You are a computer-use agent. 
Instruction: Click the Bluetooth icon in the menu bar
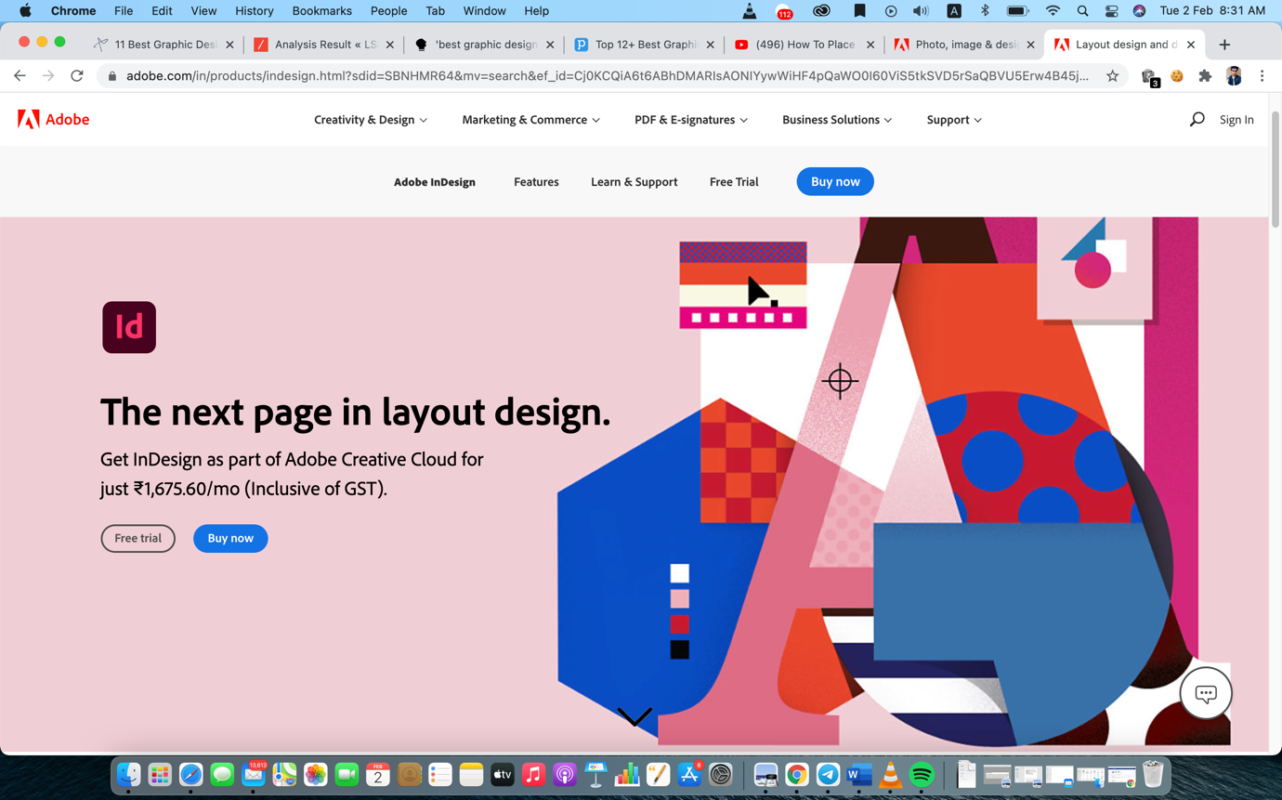984,11
